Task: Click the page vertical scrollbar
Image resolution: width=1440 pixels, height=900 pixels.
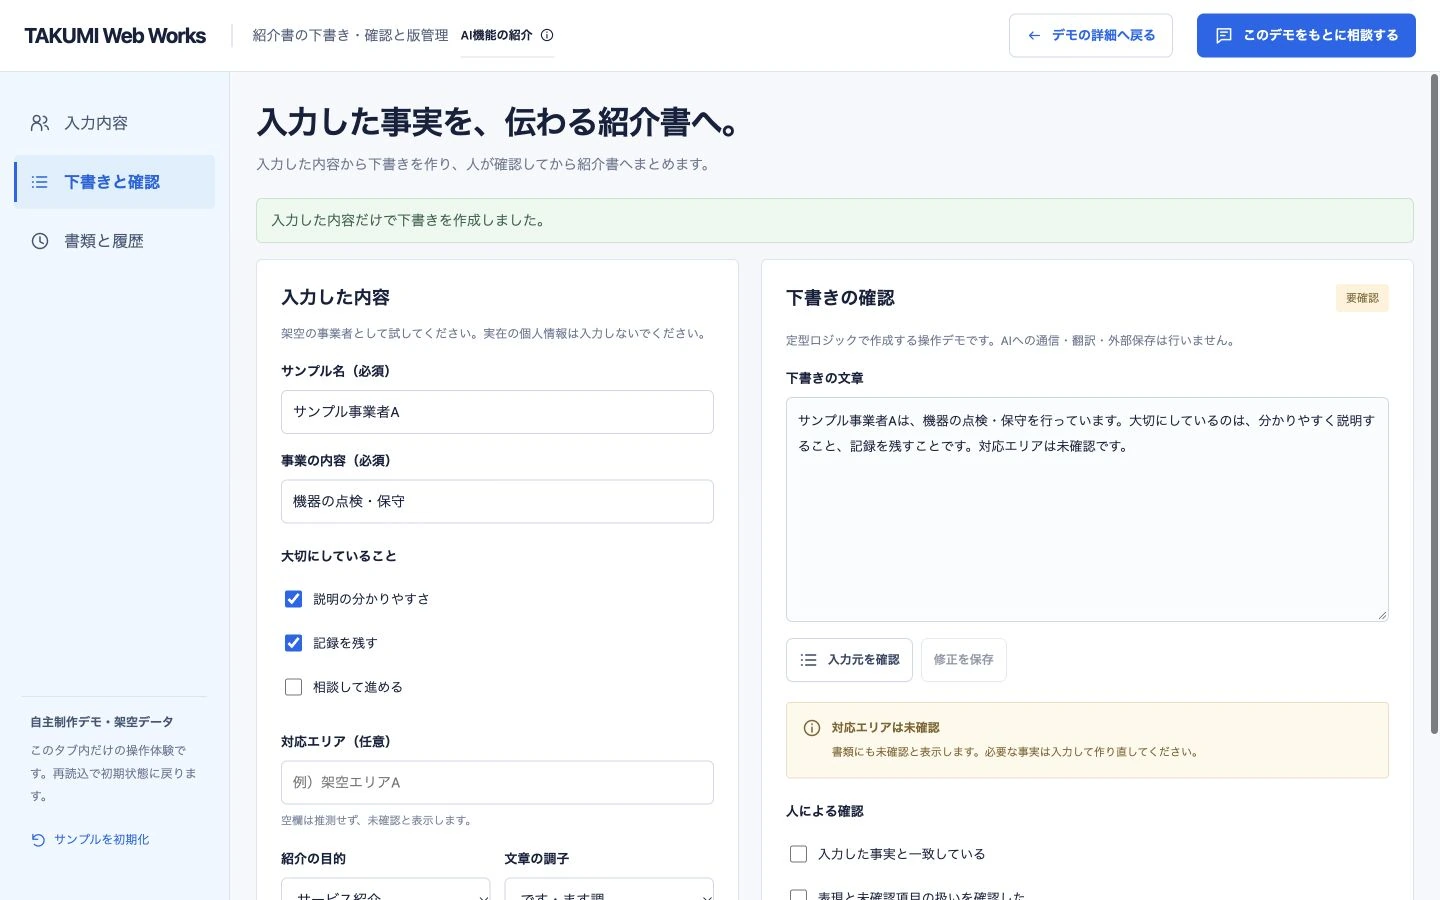Action: pyautogui.click(x=1434, y=404)
